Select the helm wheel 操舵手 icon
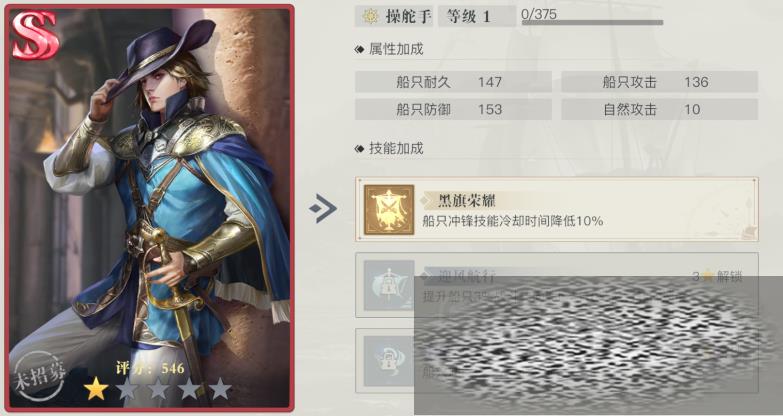783x416 pixels. pos(371,16)
